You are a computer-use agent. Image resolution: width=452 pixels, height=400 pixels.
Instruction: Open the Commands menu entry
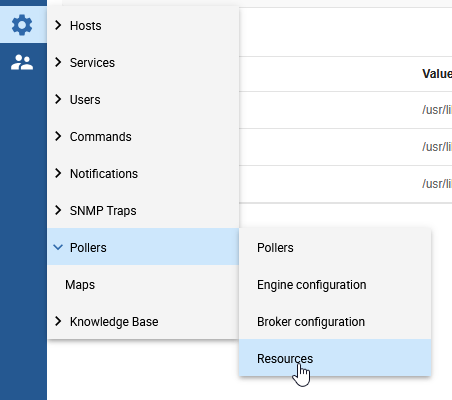point(143,136)
